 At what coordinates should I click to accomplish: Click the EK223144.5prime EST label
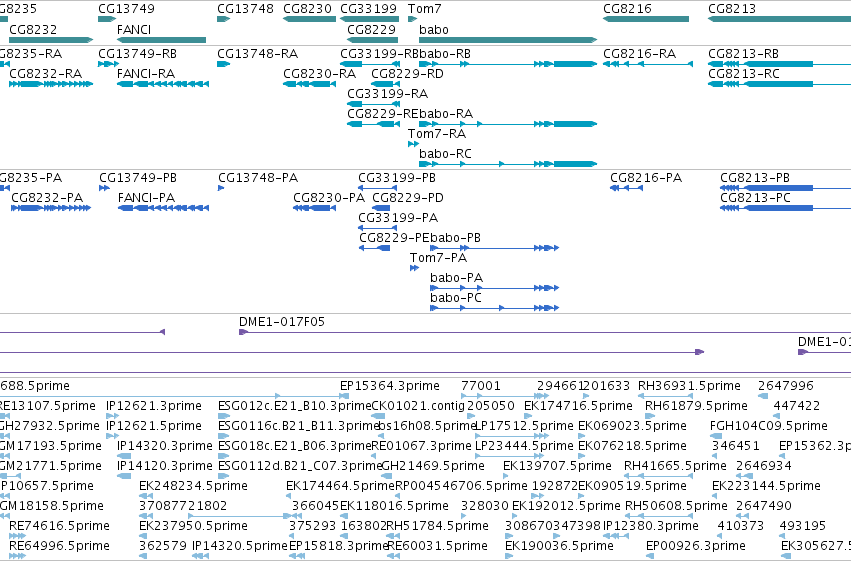[766, 486]
